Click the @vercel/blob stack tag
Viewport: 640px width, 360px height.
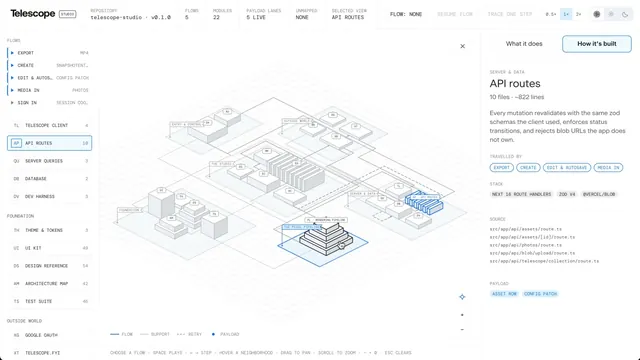[x=599, y=194]
